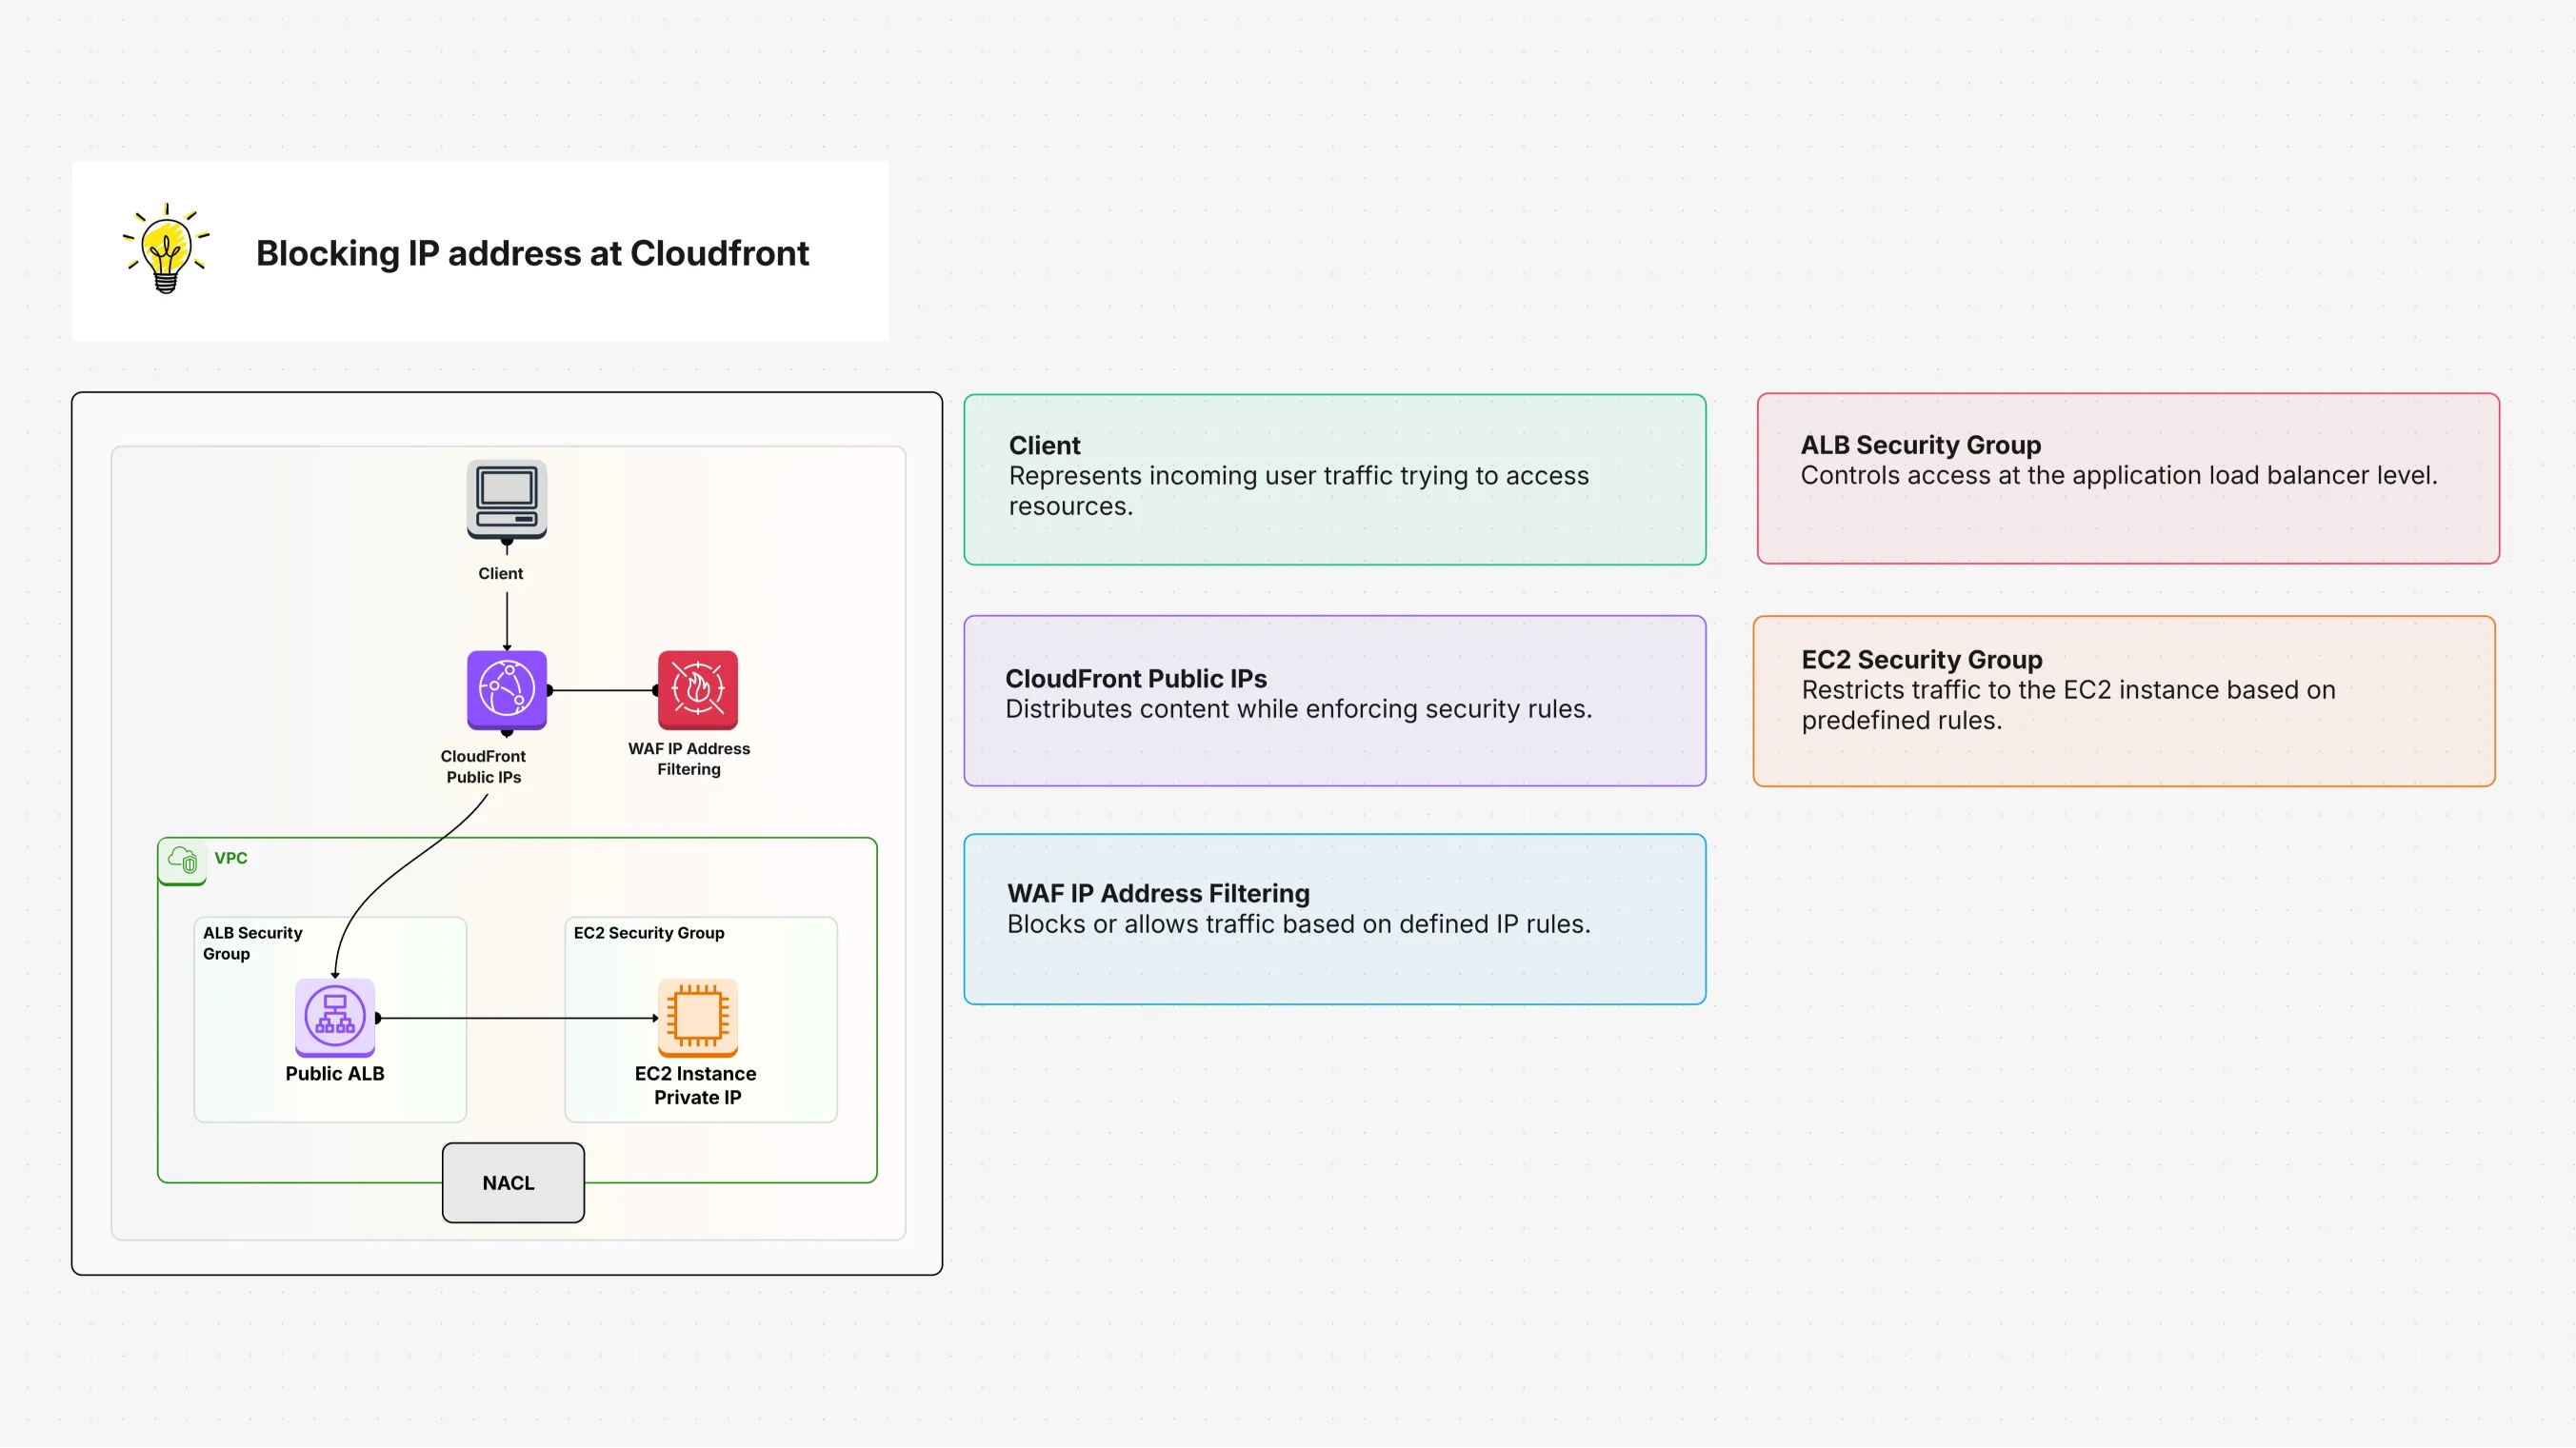The width and height of the screenshot is (2576, 1448).
Task: Select the EC2 Instance Private IP label
Action: pyautogui.click(x=697, y=1085)
